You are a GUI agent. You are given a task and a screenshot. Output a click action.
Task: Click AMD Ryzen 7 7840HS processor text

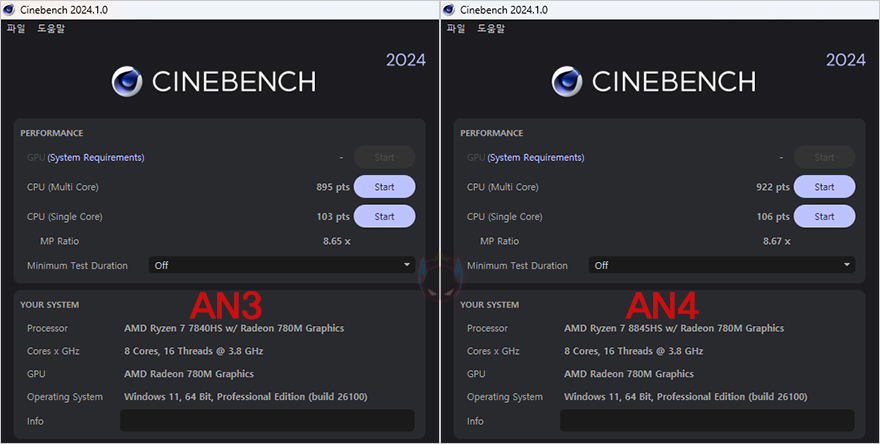click(x=234, y=328)
